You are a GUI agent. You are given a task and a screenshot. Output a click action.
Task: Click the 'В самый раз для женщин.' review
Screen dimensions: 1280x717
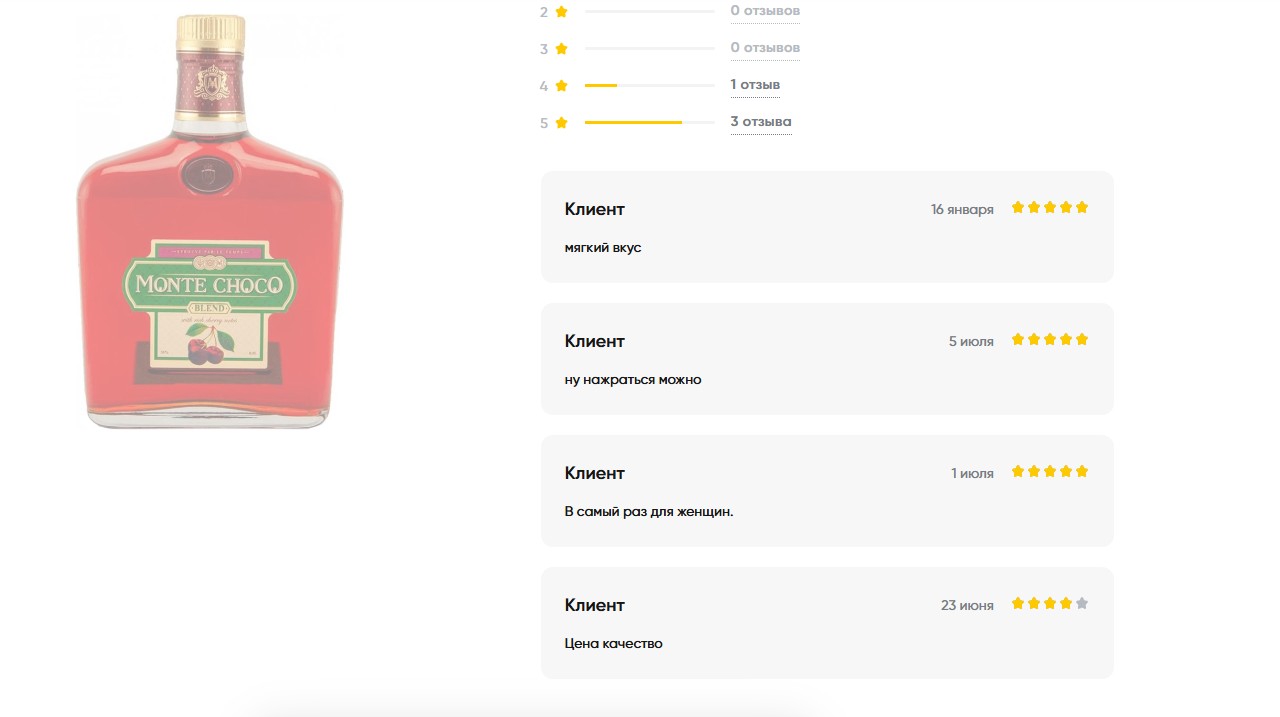[649, 512]
